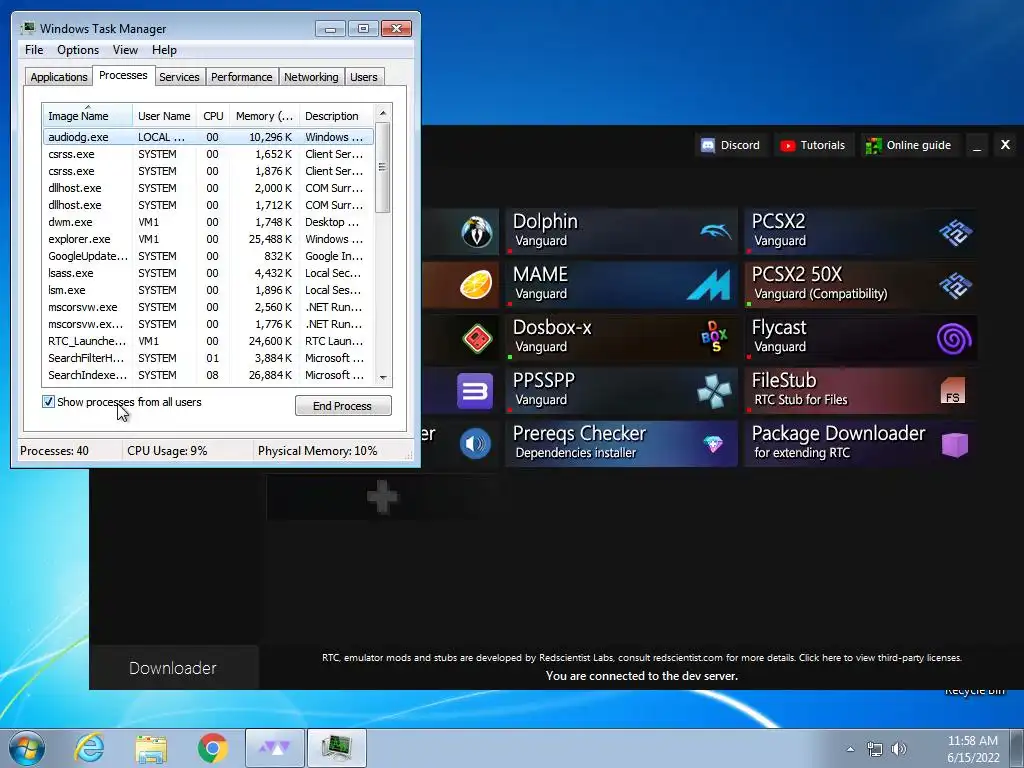
Task: Click the process list scrollbar thumb
Action: coord(383,167)
